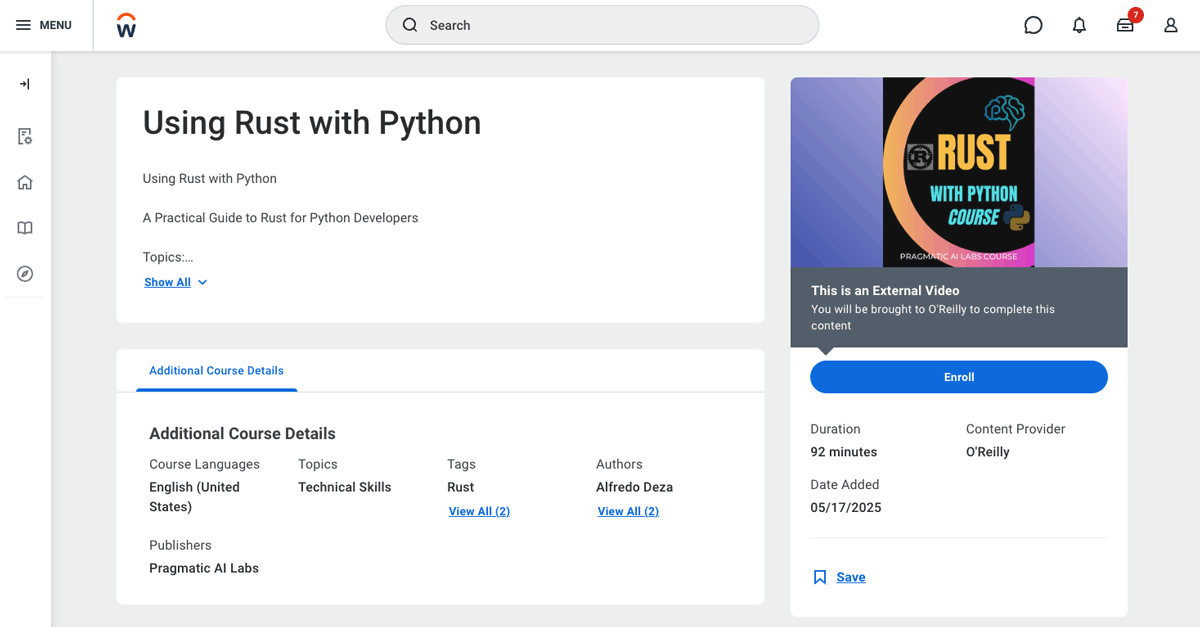Expand the sidebar with arrow icon
Viewport: 1200px width, 627px height.
pos(25,84)
